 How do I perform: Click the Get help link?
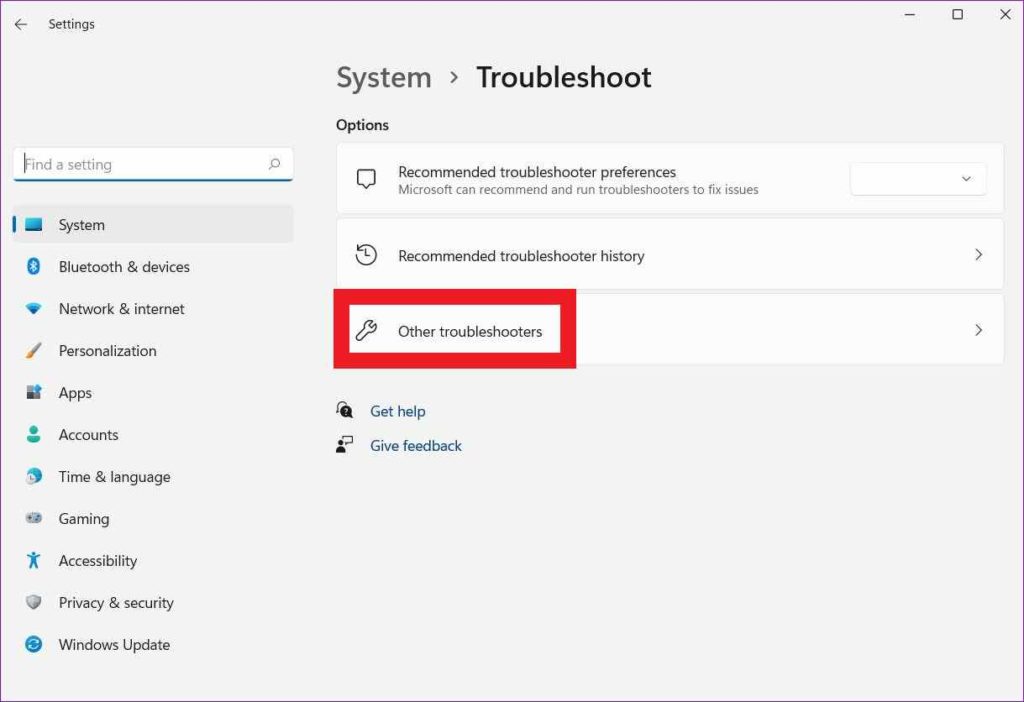pos(398,411)
